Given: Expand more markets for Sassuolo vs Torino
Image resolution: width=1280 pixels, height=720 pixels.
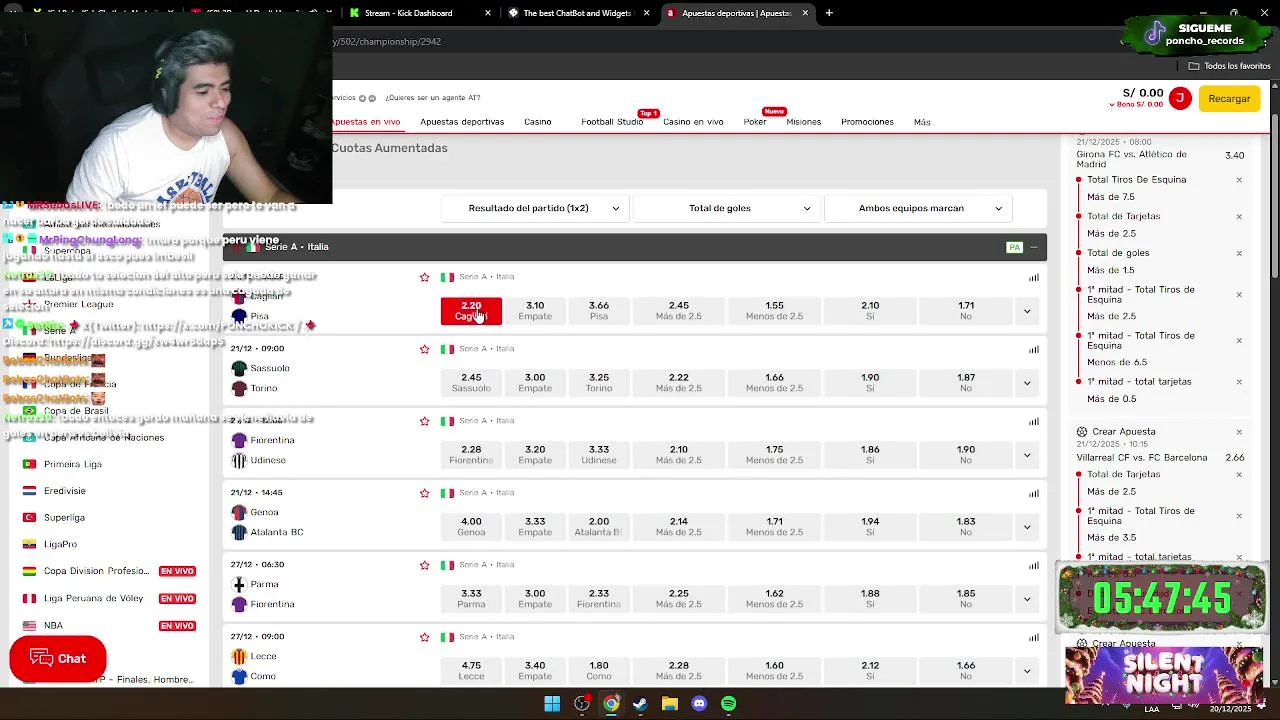Looking at the screenshot, I should tap(1026, 383).
